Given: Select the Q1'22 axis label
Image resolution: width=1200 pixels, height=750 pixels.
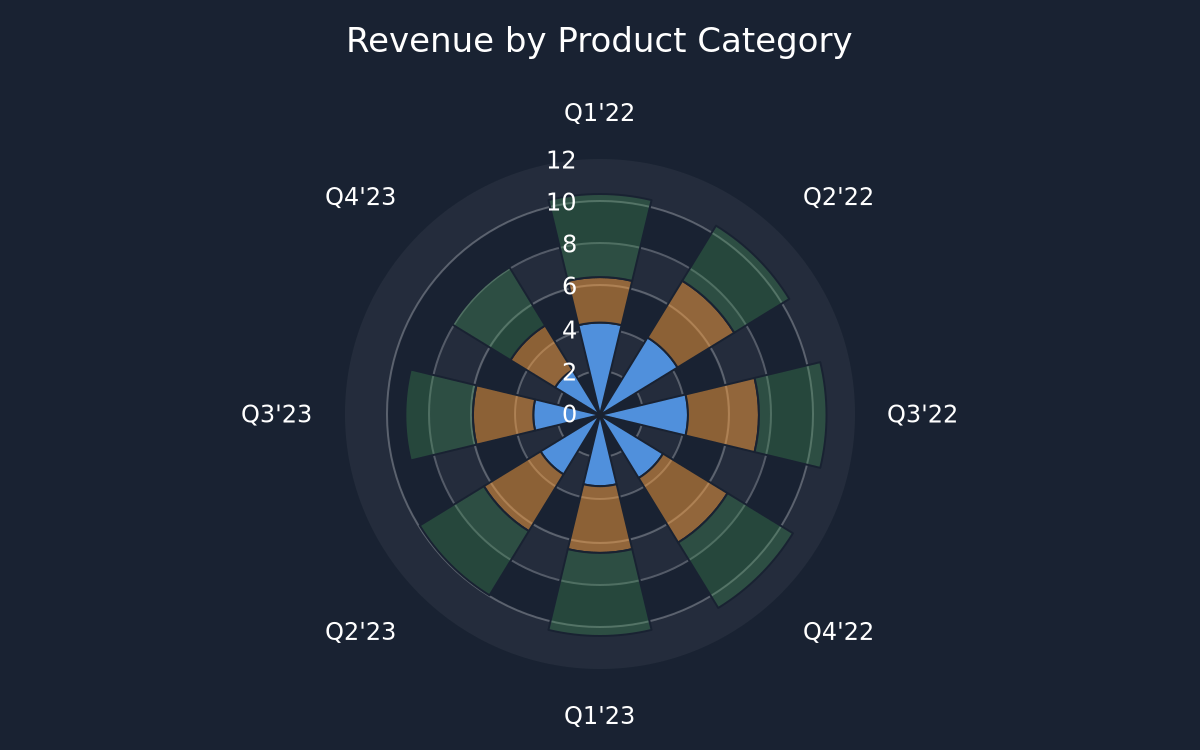Looking at the screenshot, I should (599, 113).
